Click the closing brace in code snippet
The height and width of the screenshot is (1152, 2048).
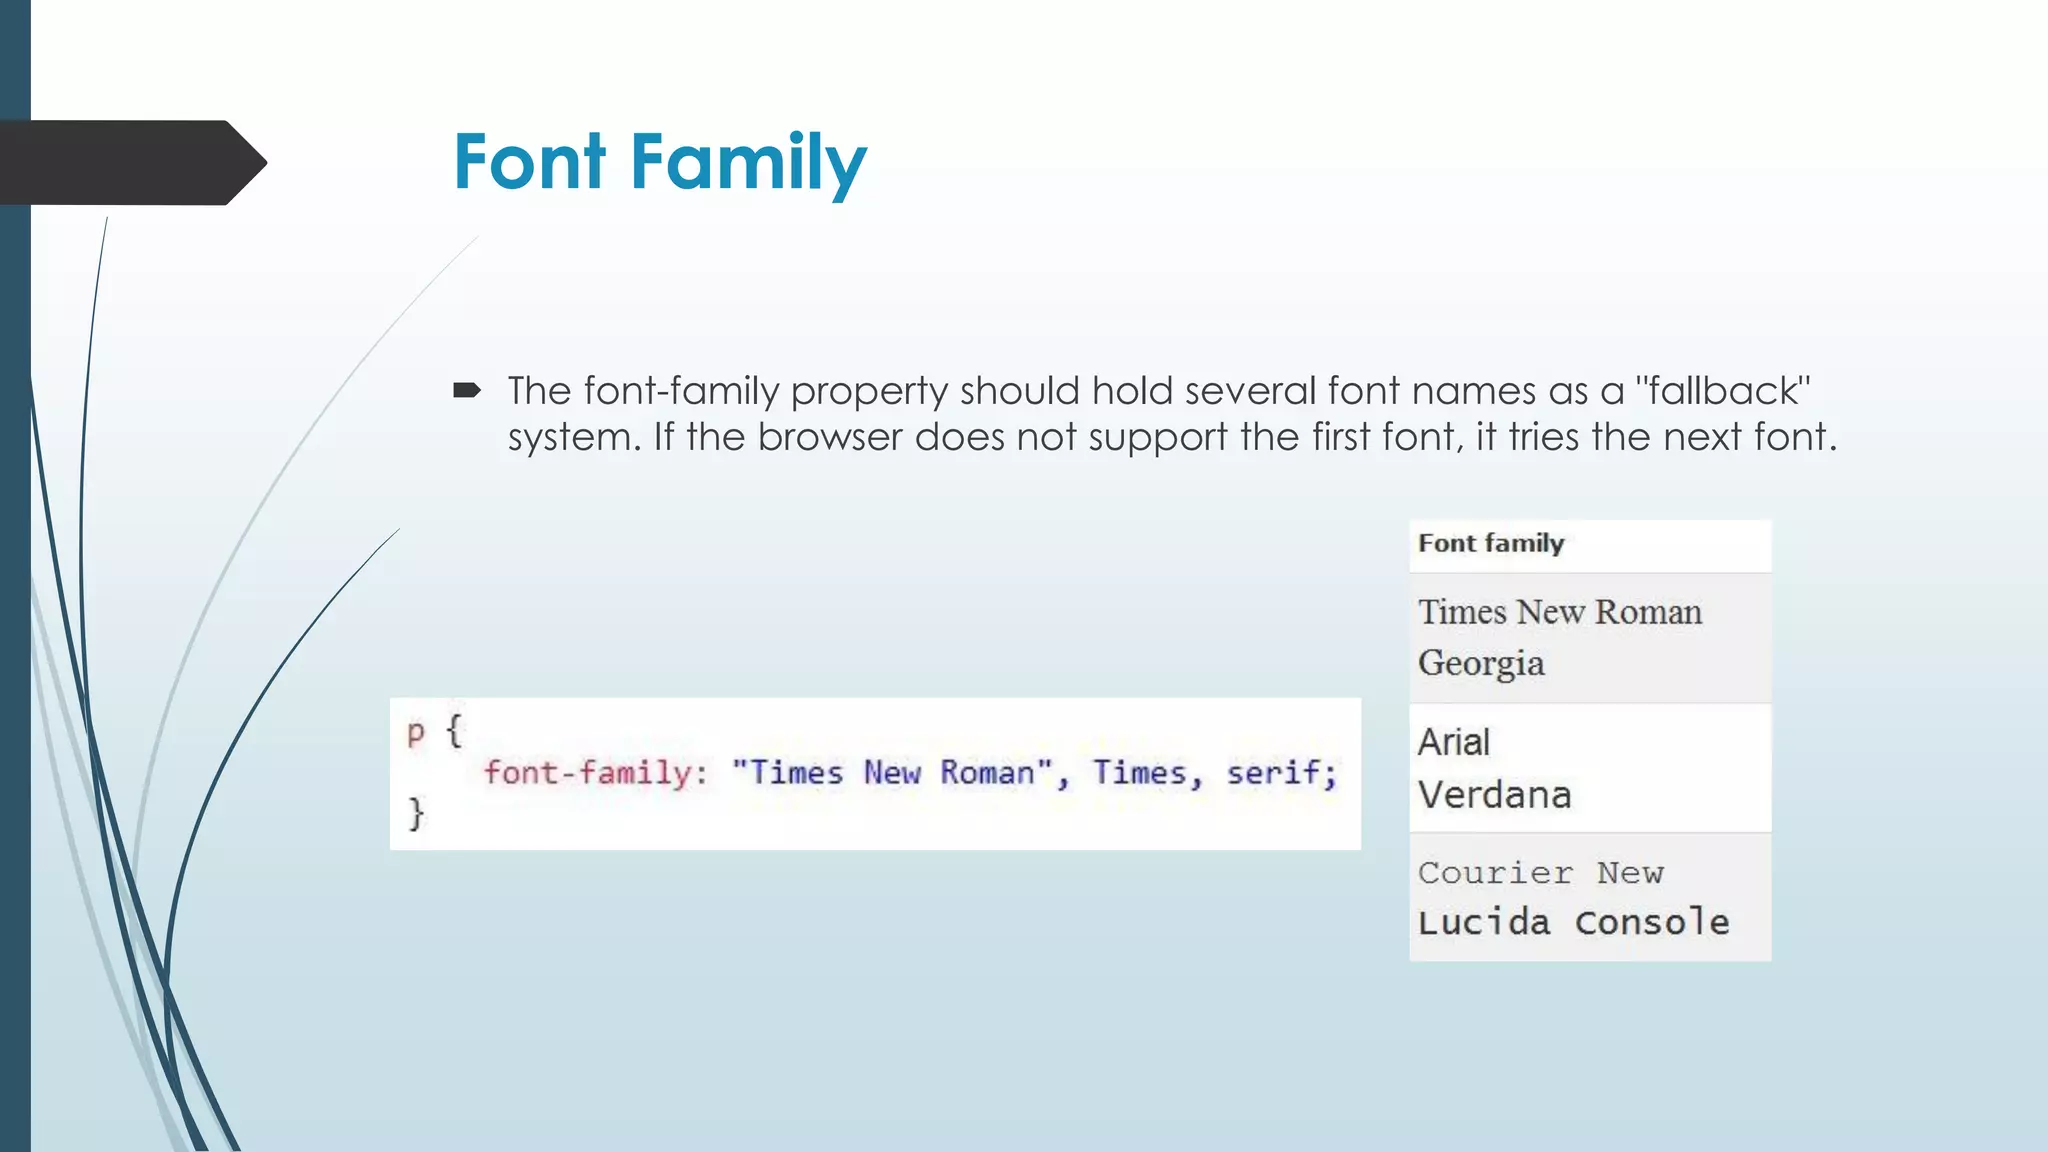[416, 813]
